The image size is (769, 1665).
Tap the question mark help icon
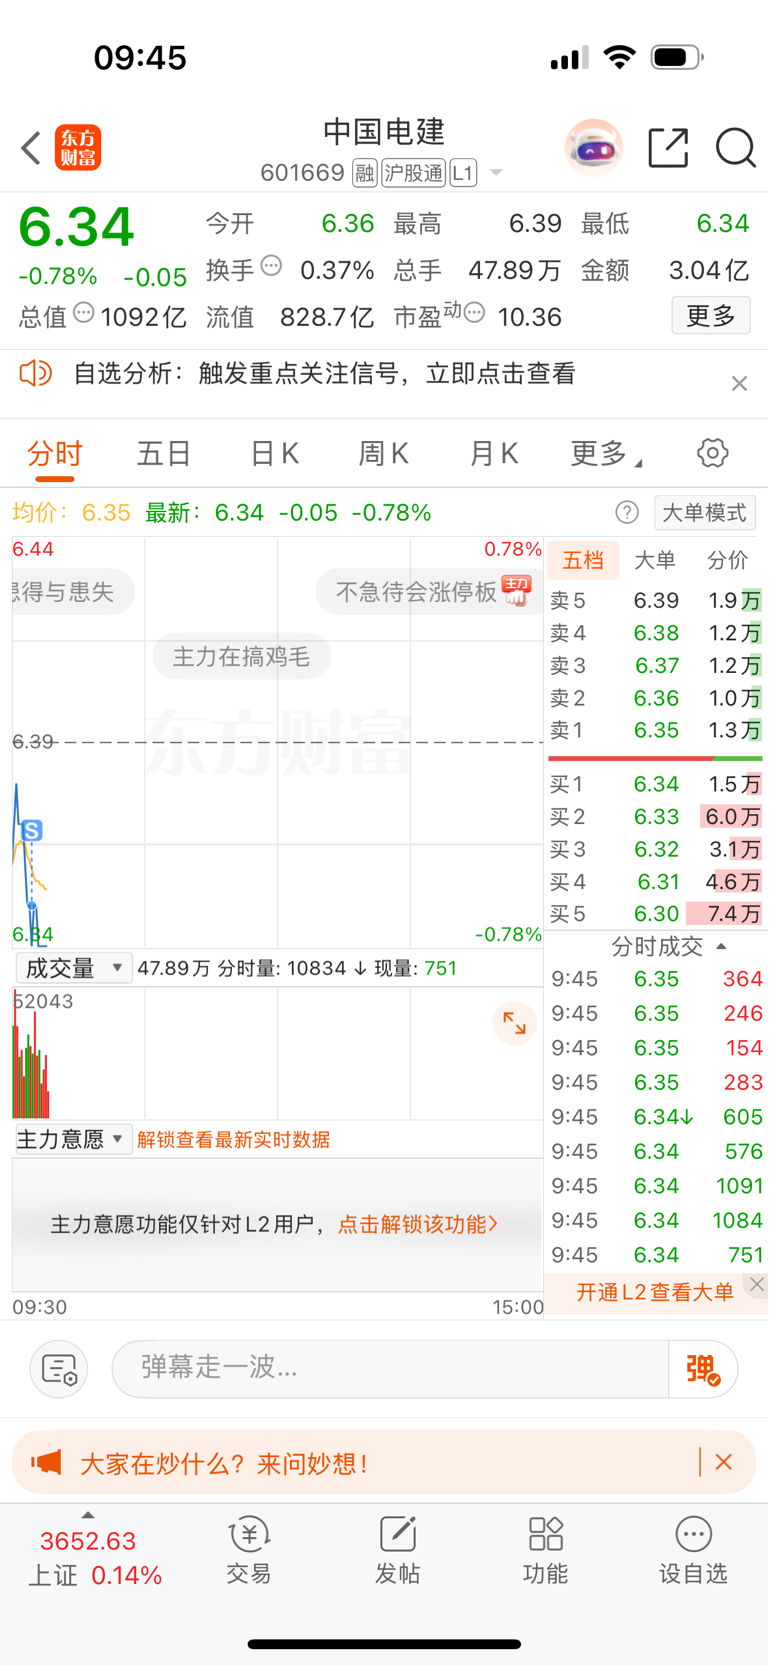[627, 513]
